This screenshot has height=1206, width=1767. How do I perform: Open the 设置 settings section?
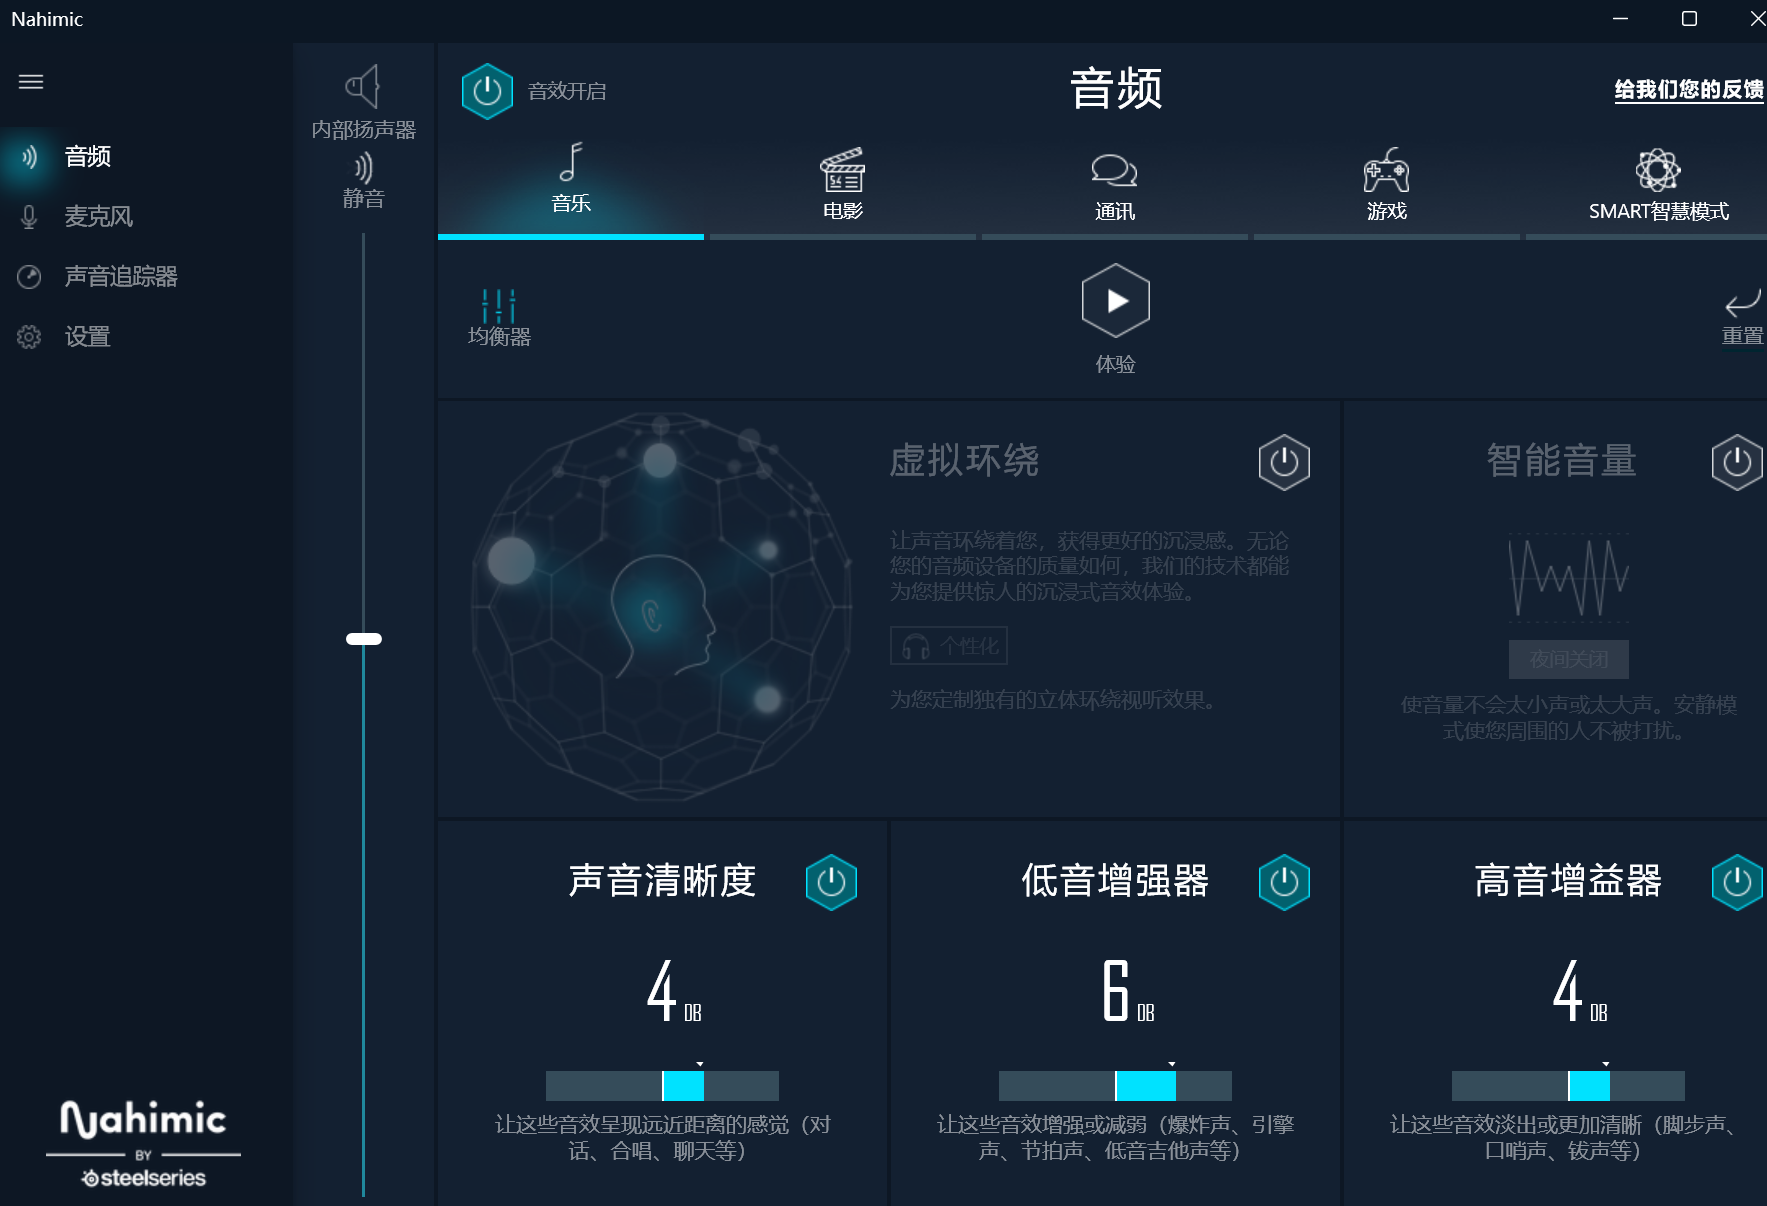(87, 337)
